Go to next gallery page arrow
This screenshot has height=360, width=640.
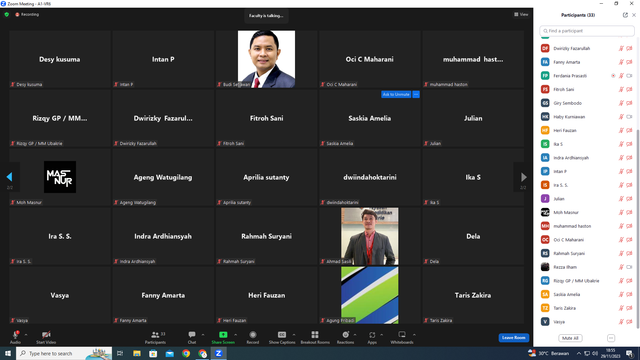[x=524, y=177]
